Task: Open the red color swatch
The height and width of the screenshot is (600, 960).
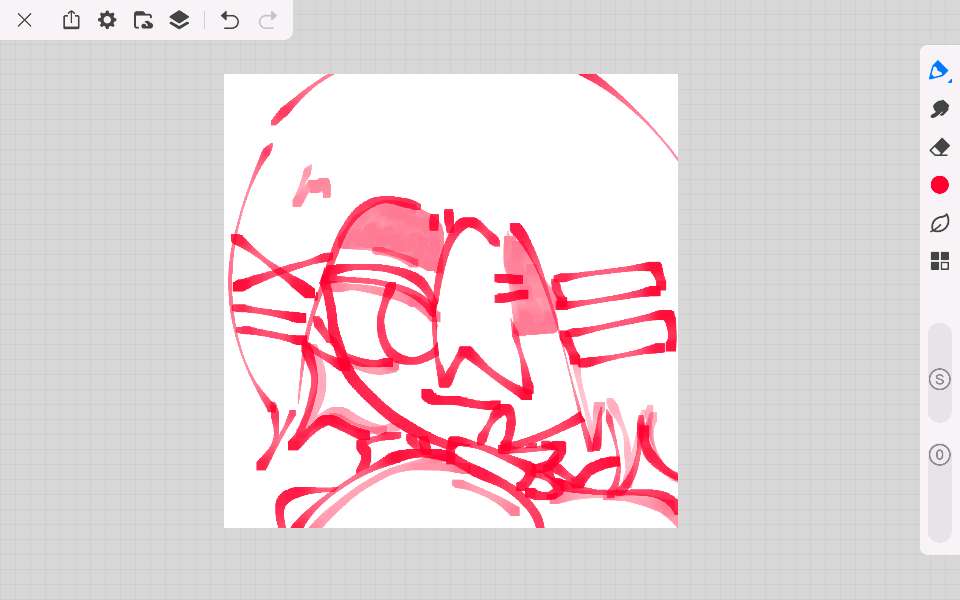Action: [939, 185]
